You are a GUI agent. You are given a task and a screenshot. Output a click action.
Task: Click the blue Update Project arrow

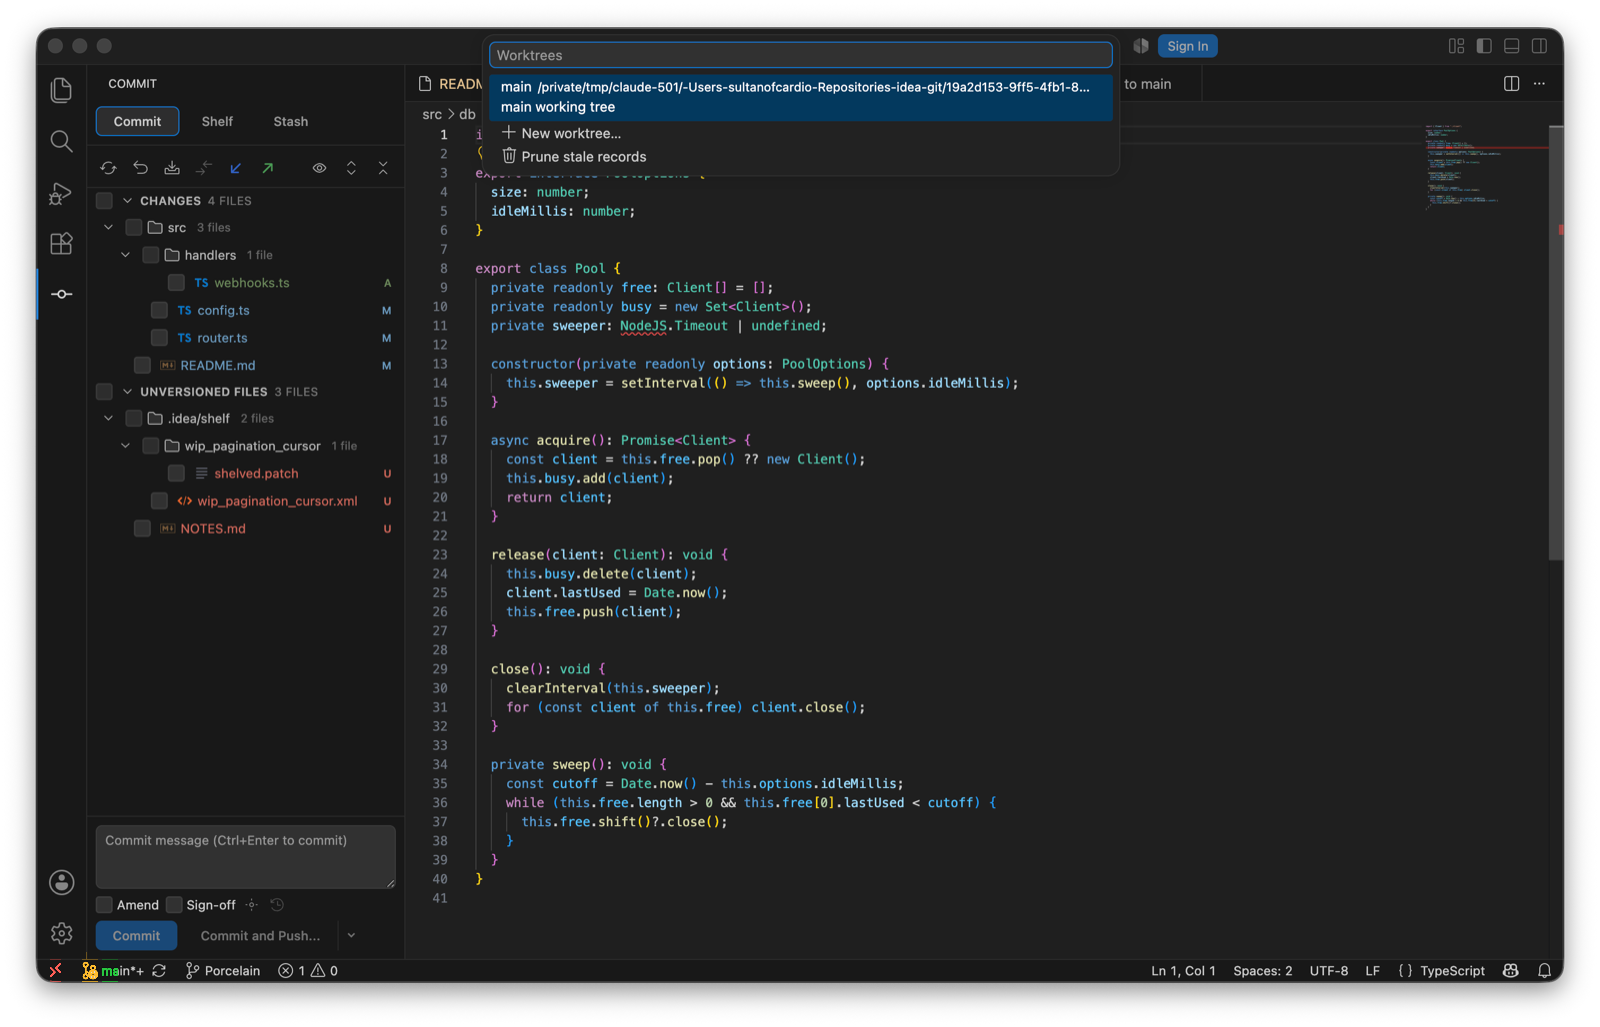[236, 168]
